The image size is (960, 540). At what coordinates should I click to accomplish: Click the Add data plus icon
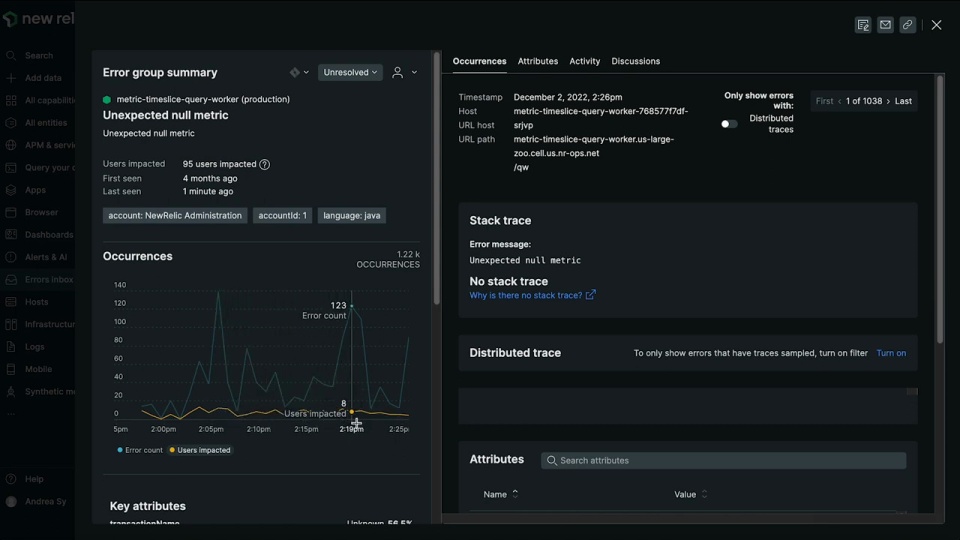[x=11, y=78]
